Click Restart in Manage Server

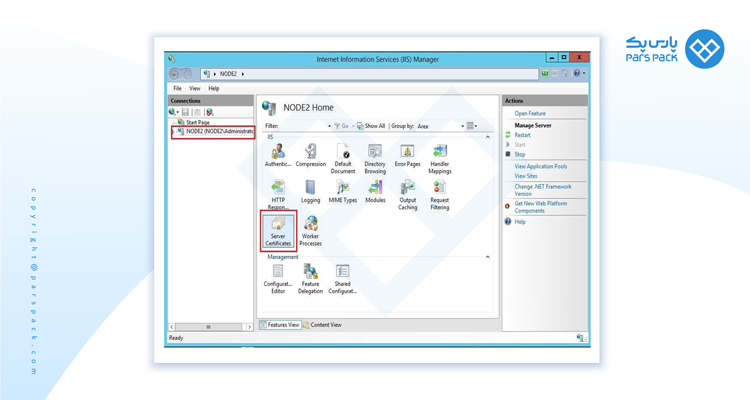point(522,135)
